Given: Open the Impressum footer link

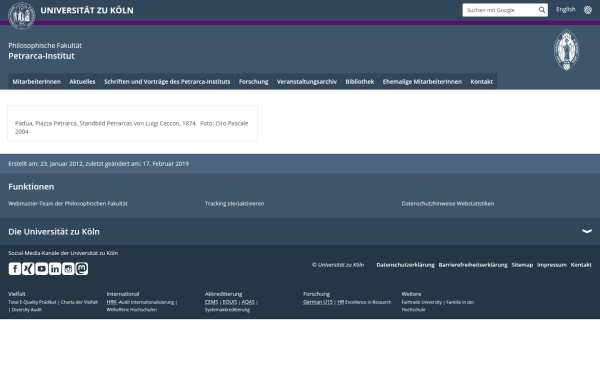Looking at the screenshot, I should [551, 265].
